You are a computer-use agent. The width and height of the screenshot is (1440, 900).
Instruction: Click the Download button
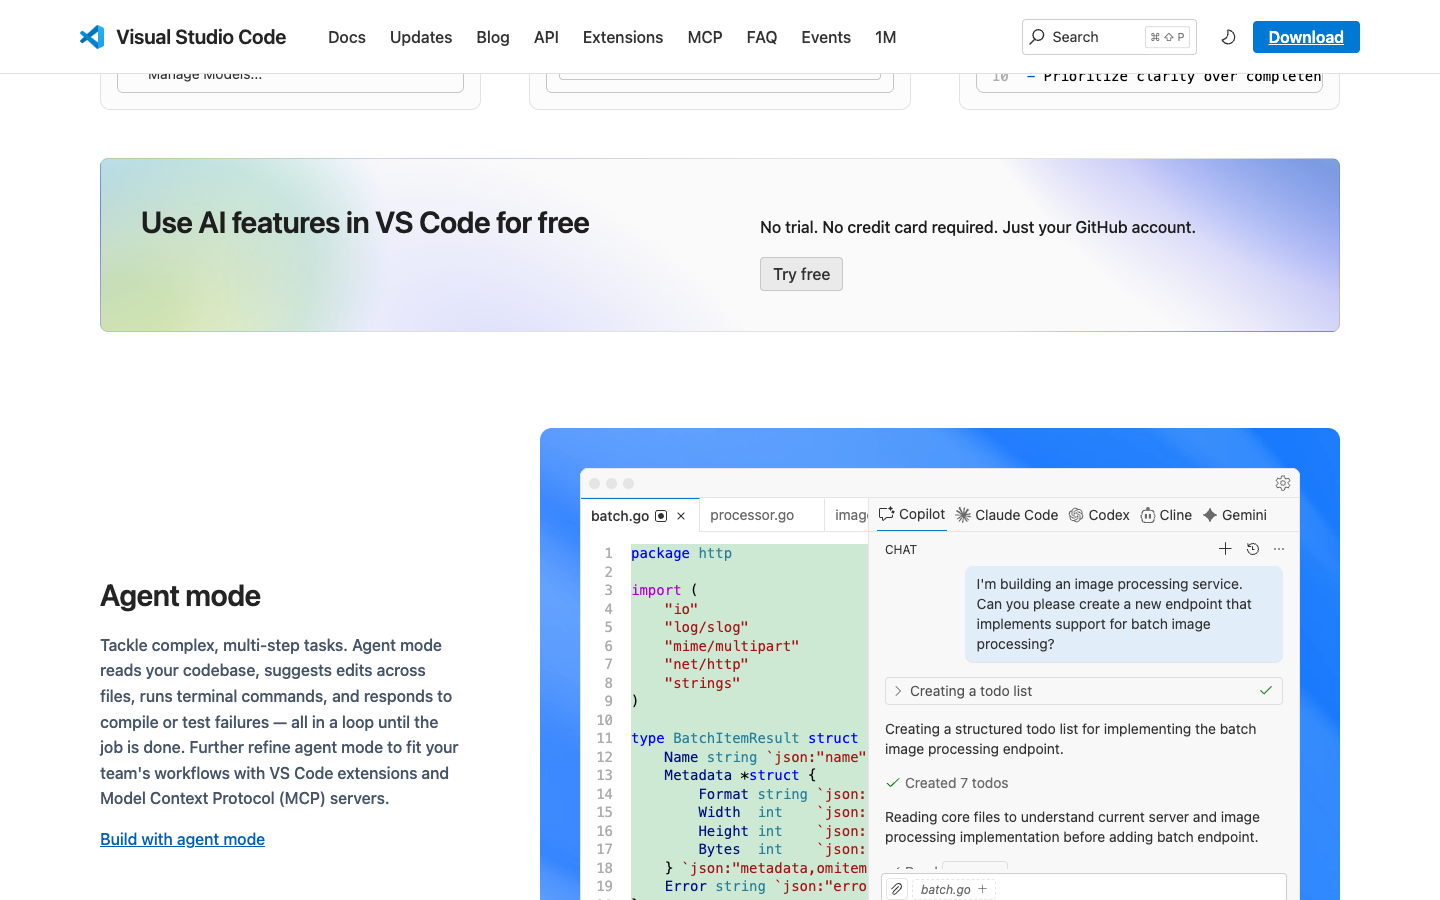1306,37
